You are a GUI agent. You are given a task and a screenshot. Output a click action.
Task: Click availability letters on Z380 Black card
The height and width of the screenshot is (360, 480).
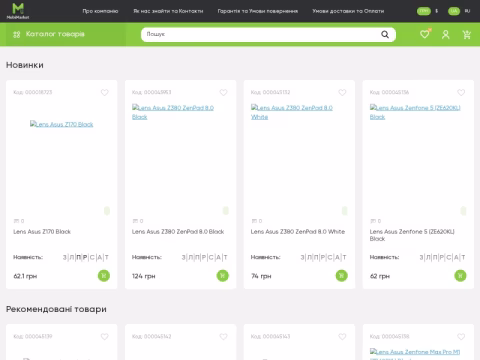point(205,257)
